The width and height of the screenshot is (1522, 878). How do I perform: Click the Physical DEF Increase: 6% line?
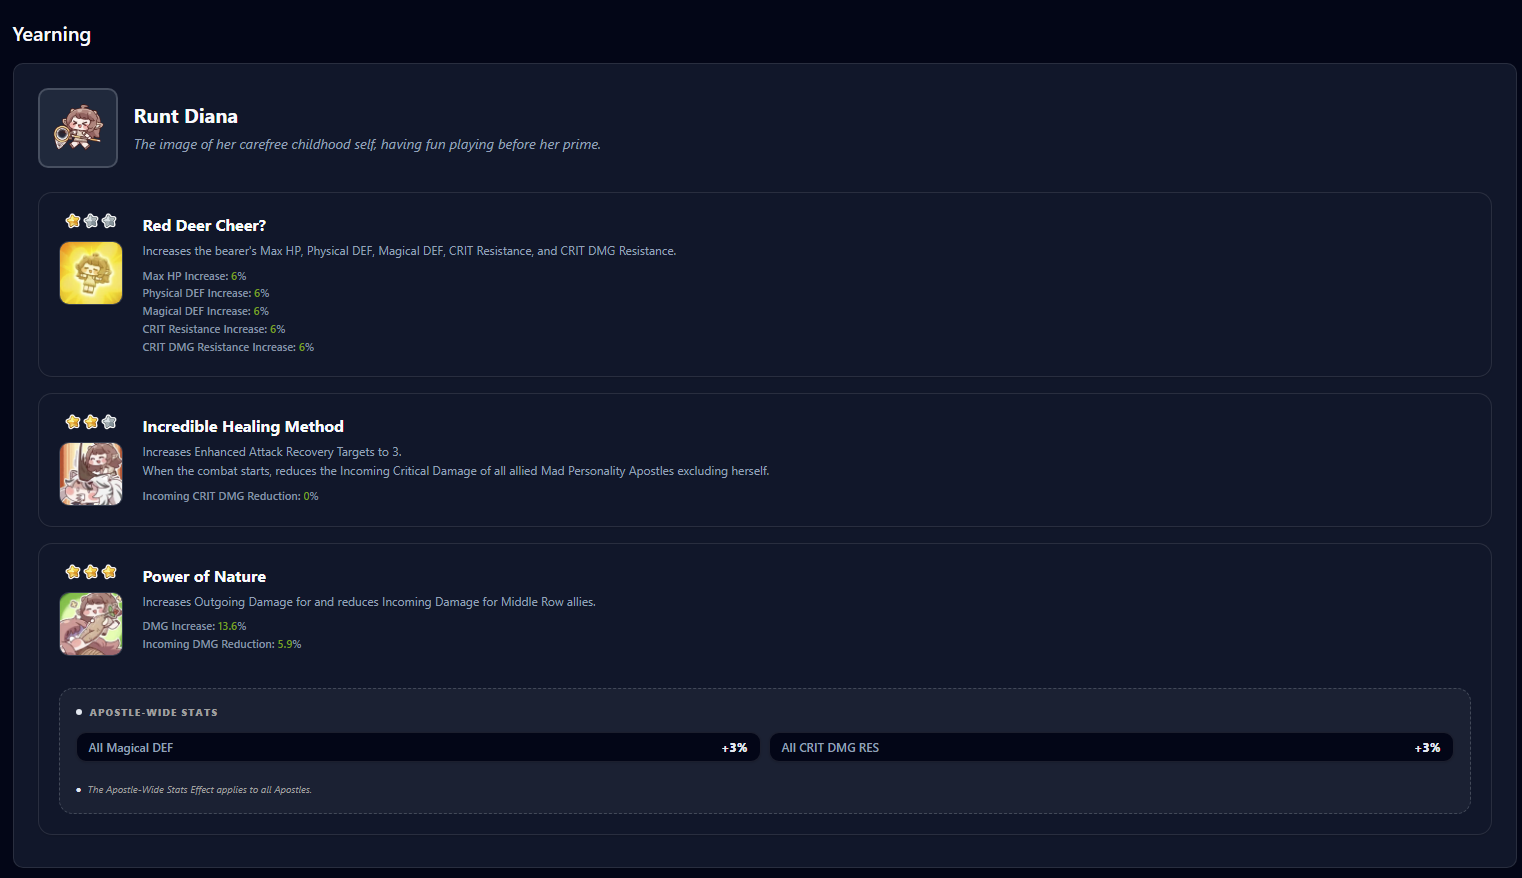click(206, 293)
